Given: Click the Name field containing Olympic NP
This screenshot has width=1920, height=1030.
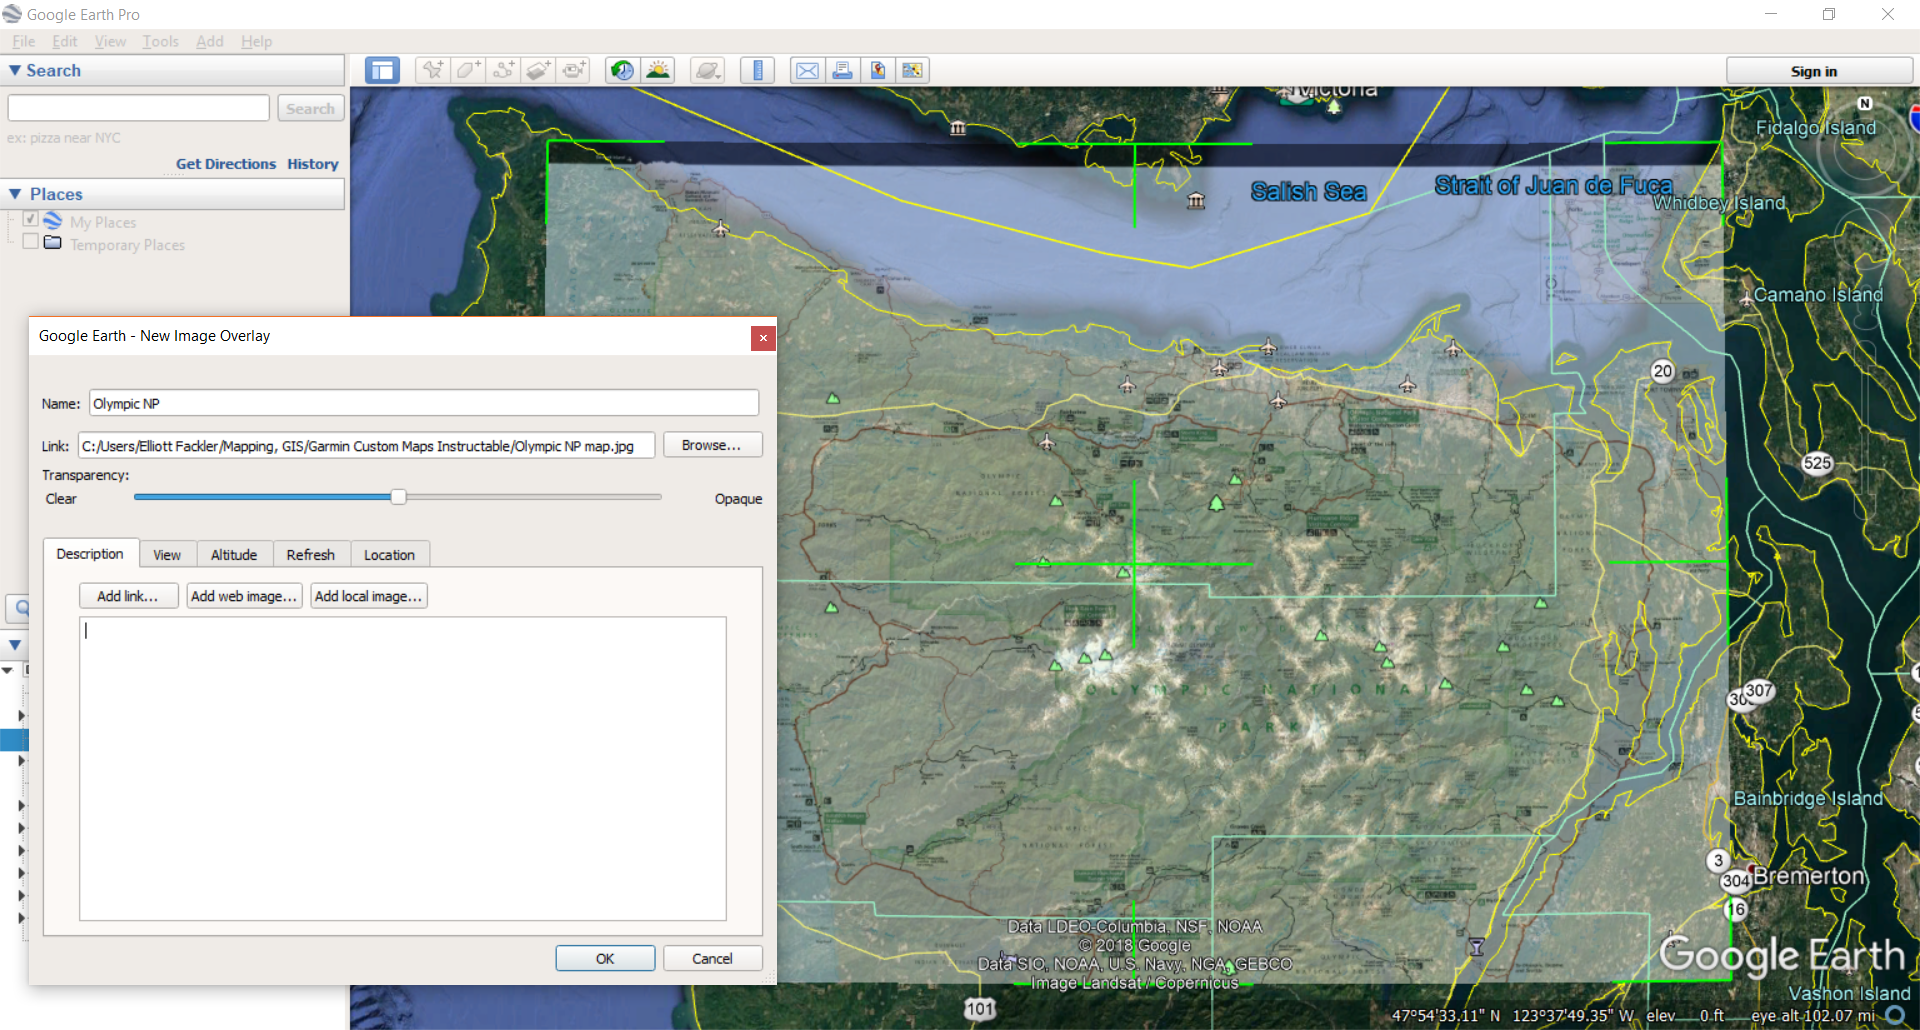Looking at the screenshot, I should coord(424,403).
